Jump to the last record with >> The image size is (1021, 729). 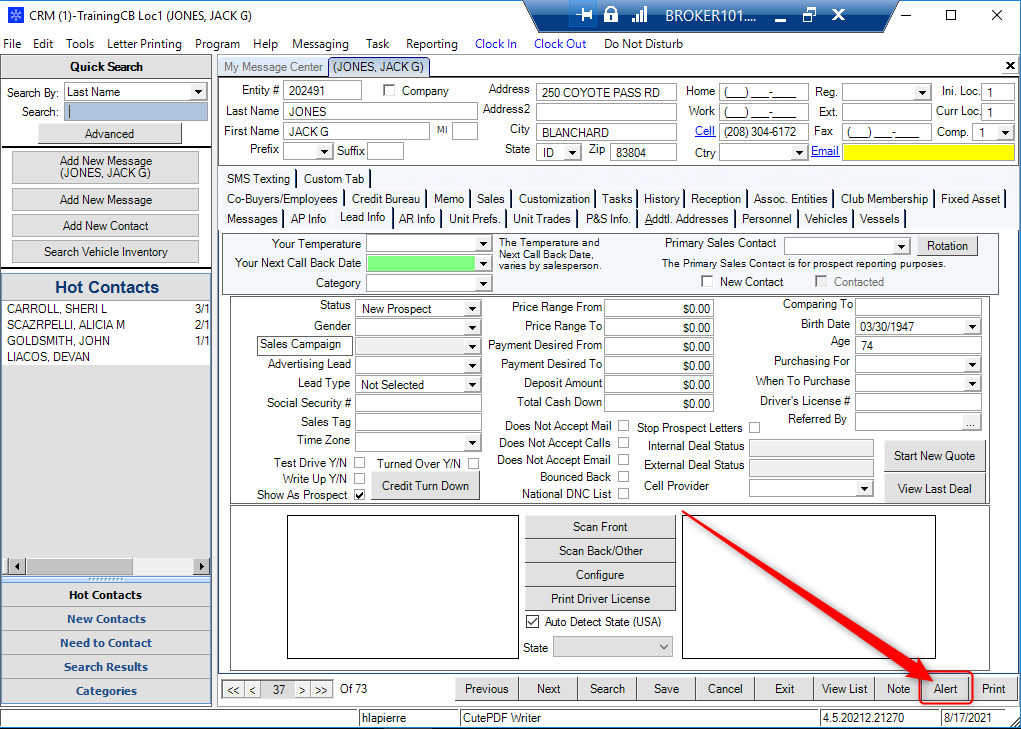tap(320, 690)
